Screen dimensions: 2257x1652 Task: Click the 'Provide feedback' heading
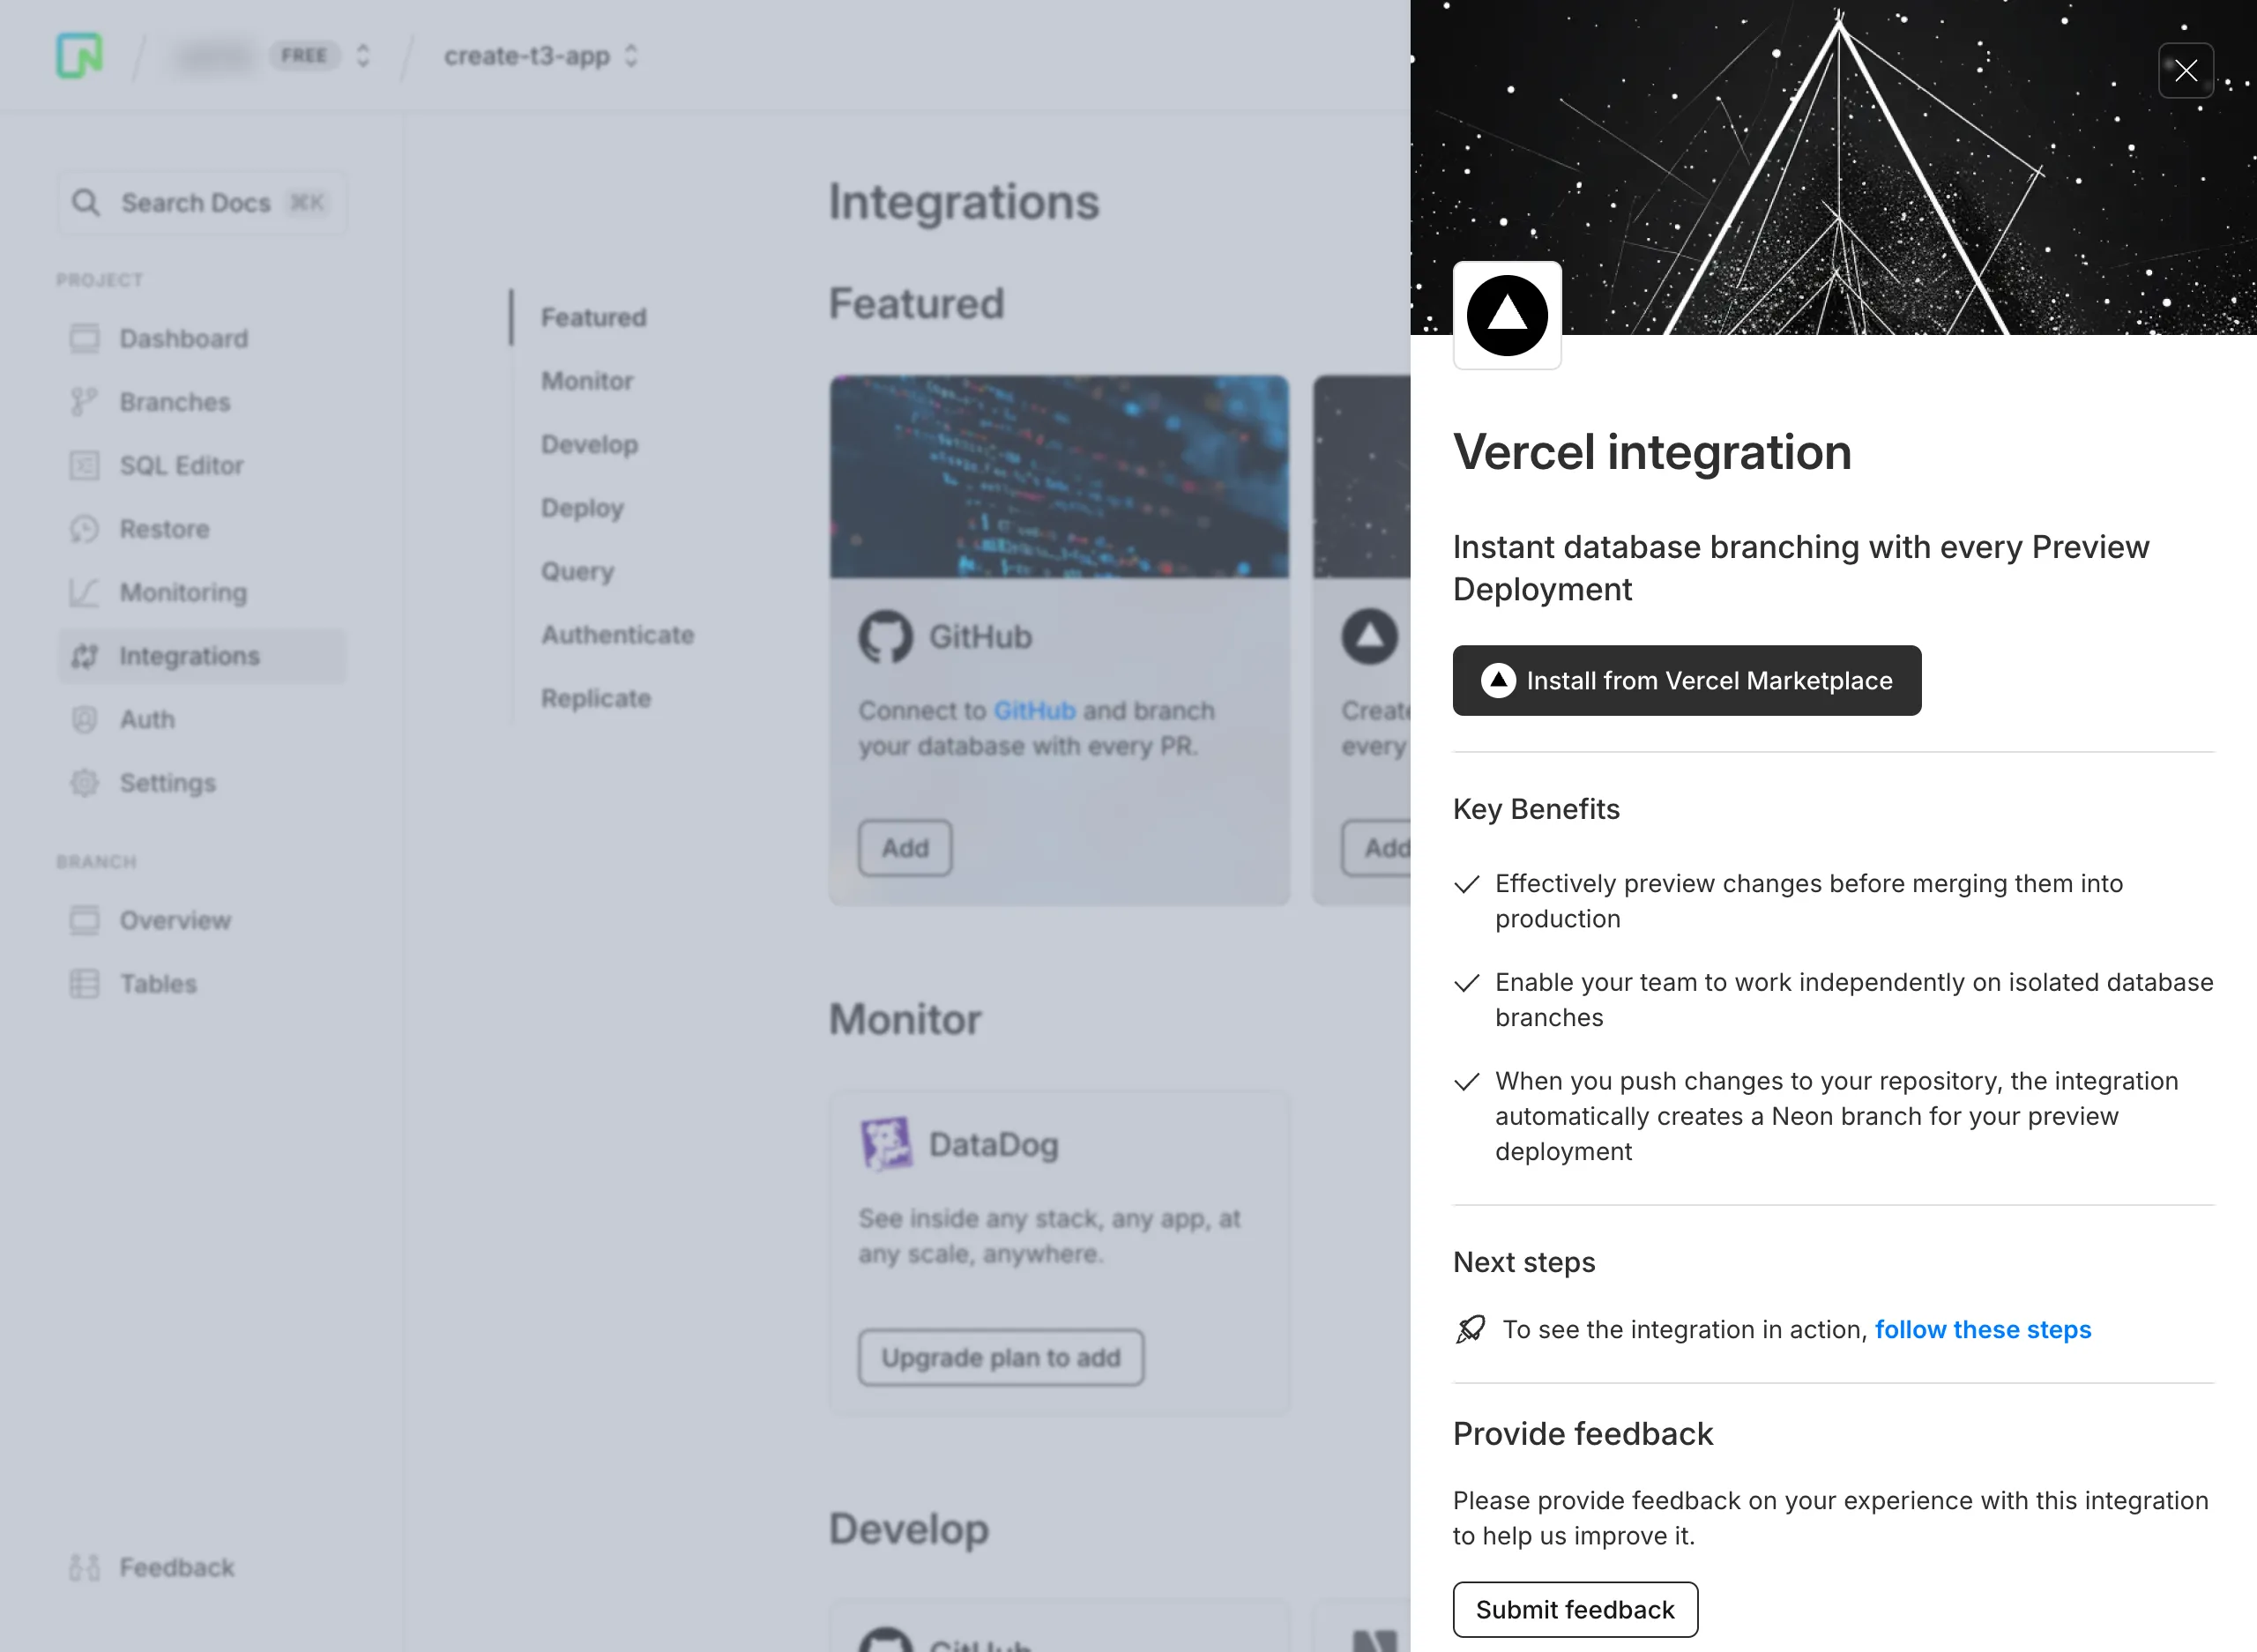[1583, 1433]
